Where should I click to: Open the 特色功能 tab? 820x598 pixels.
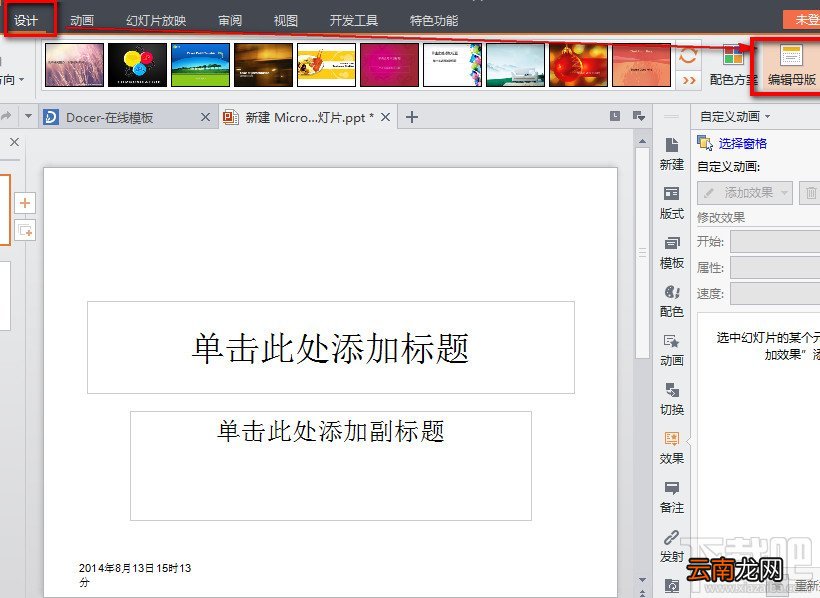[434, 20]
